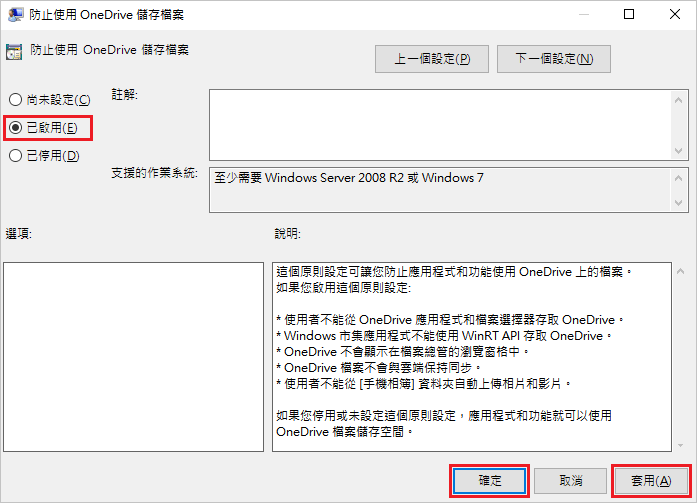The height and width of the screenshot is (503, 697).
Task: Click the 支援的作業系統 label
Action: tap(154, 173)
